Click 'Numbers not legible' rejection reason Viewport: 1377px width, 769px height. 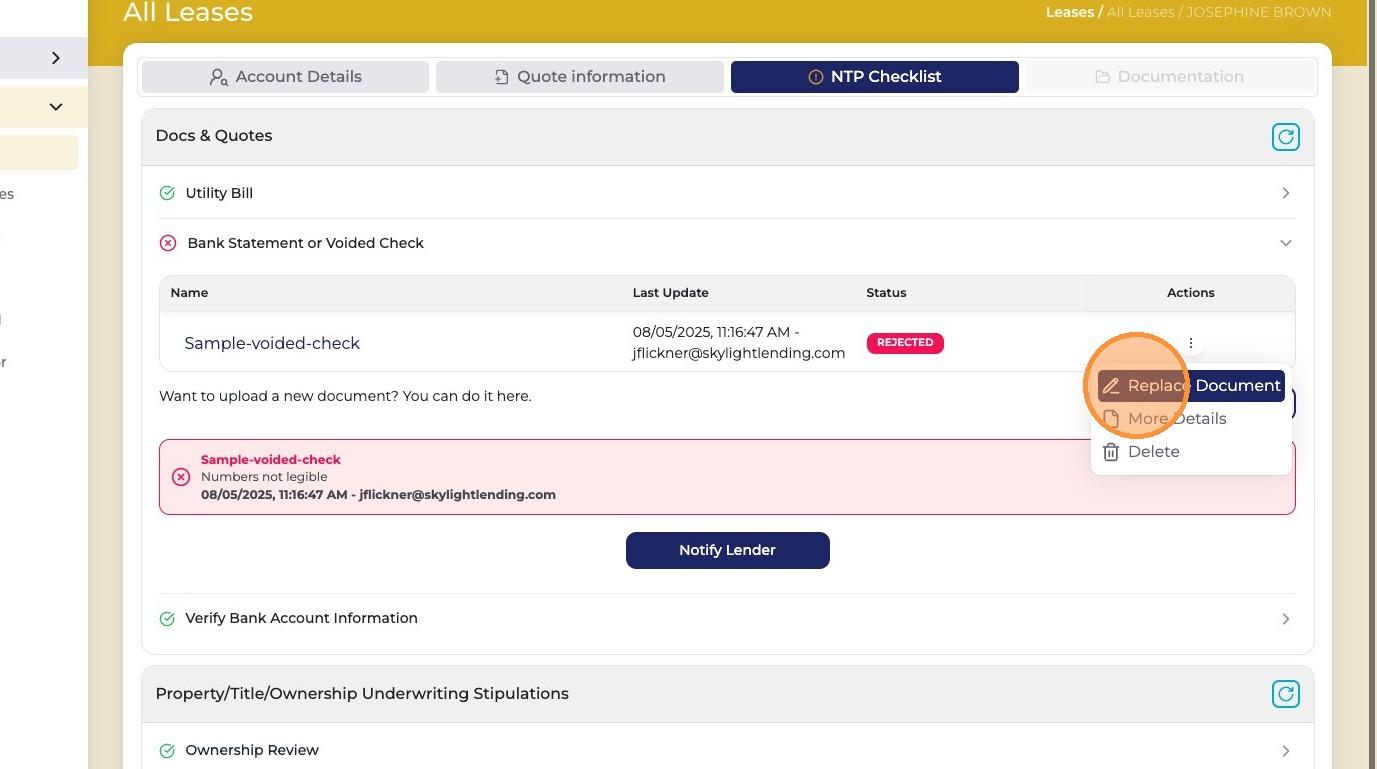[264, 477]
